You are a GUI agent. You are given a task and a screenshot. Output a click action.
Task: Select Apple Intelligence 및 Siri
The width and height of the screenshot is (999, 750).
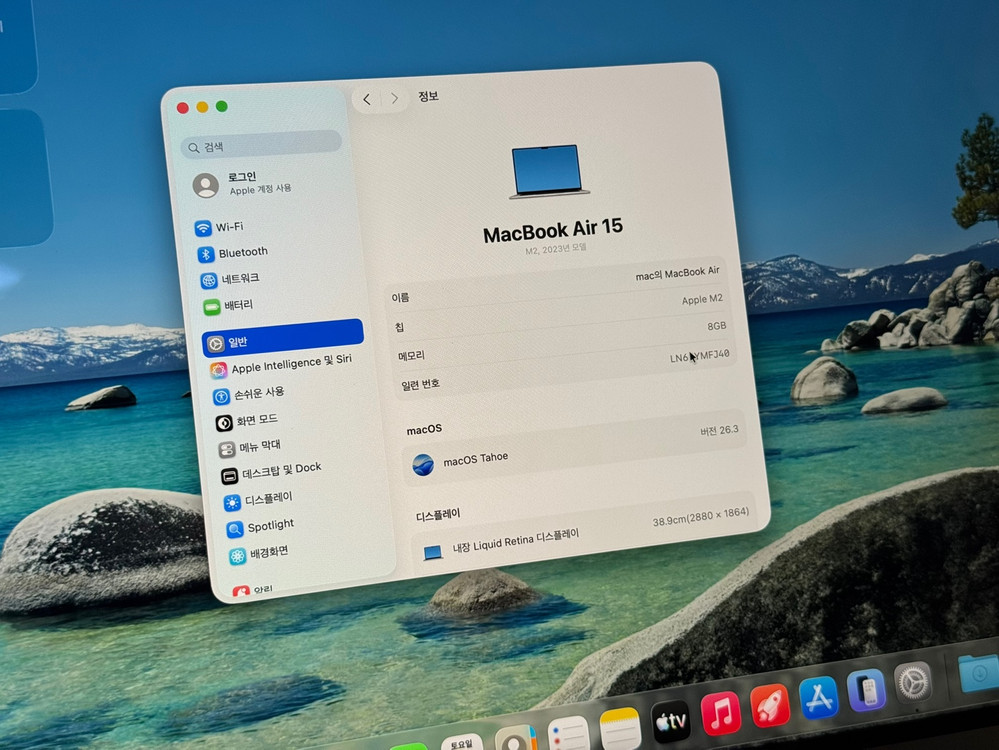290,367
